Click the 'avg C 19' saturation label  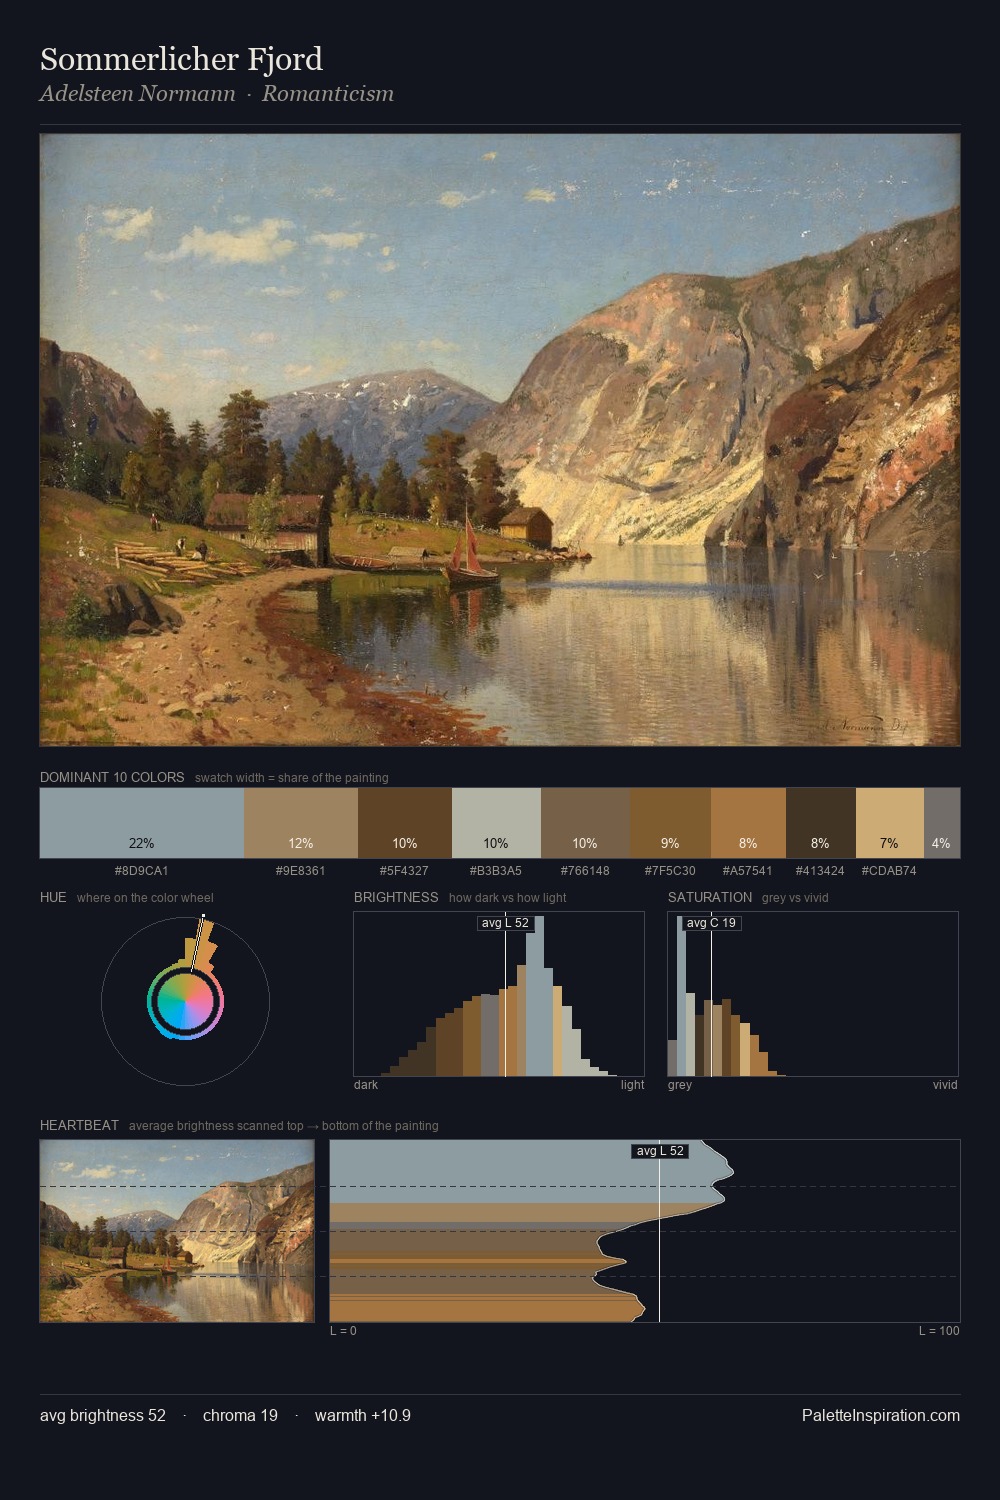711,923
